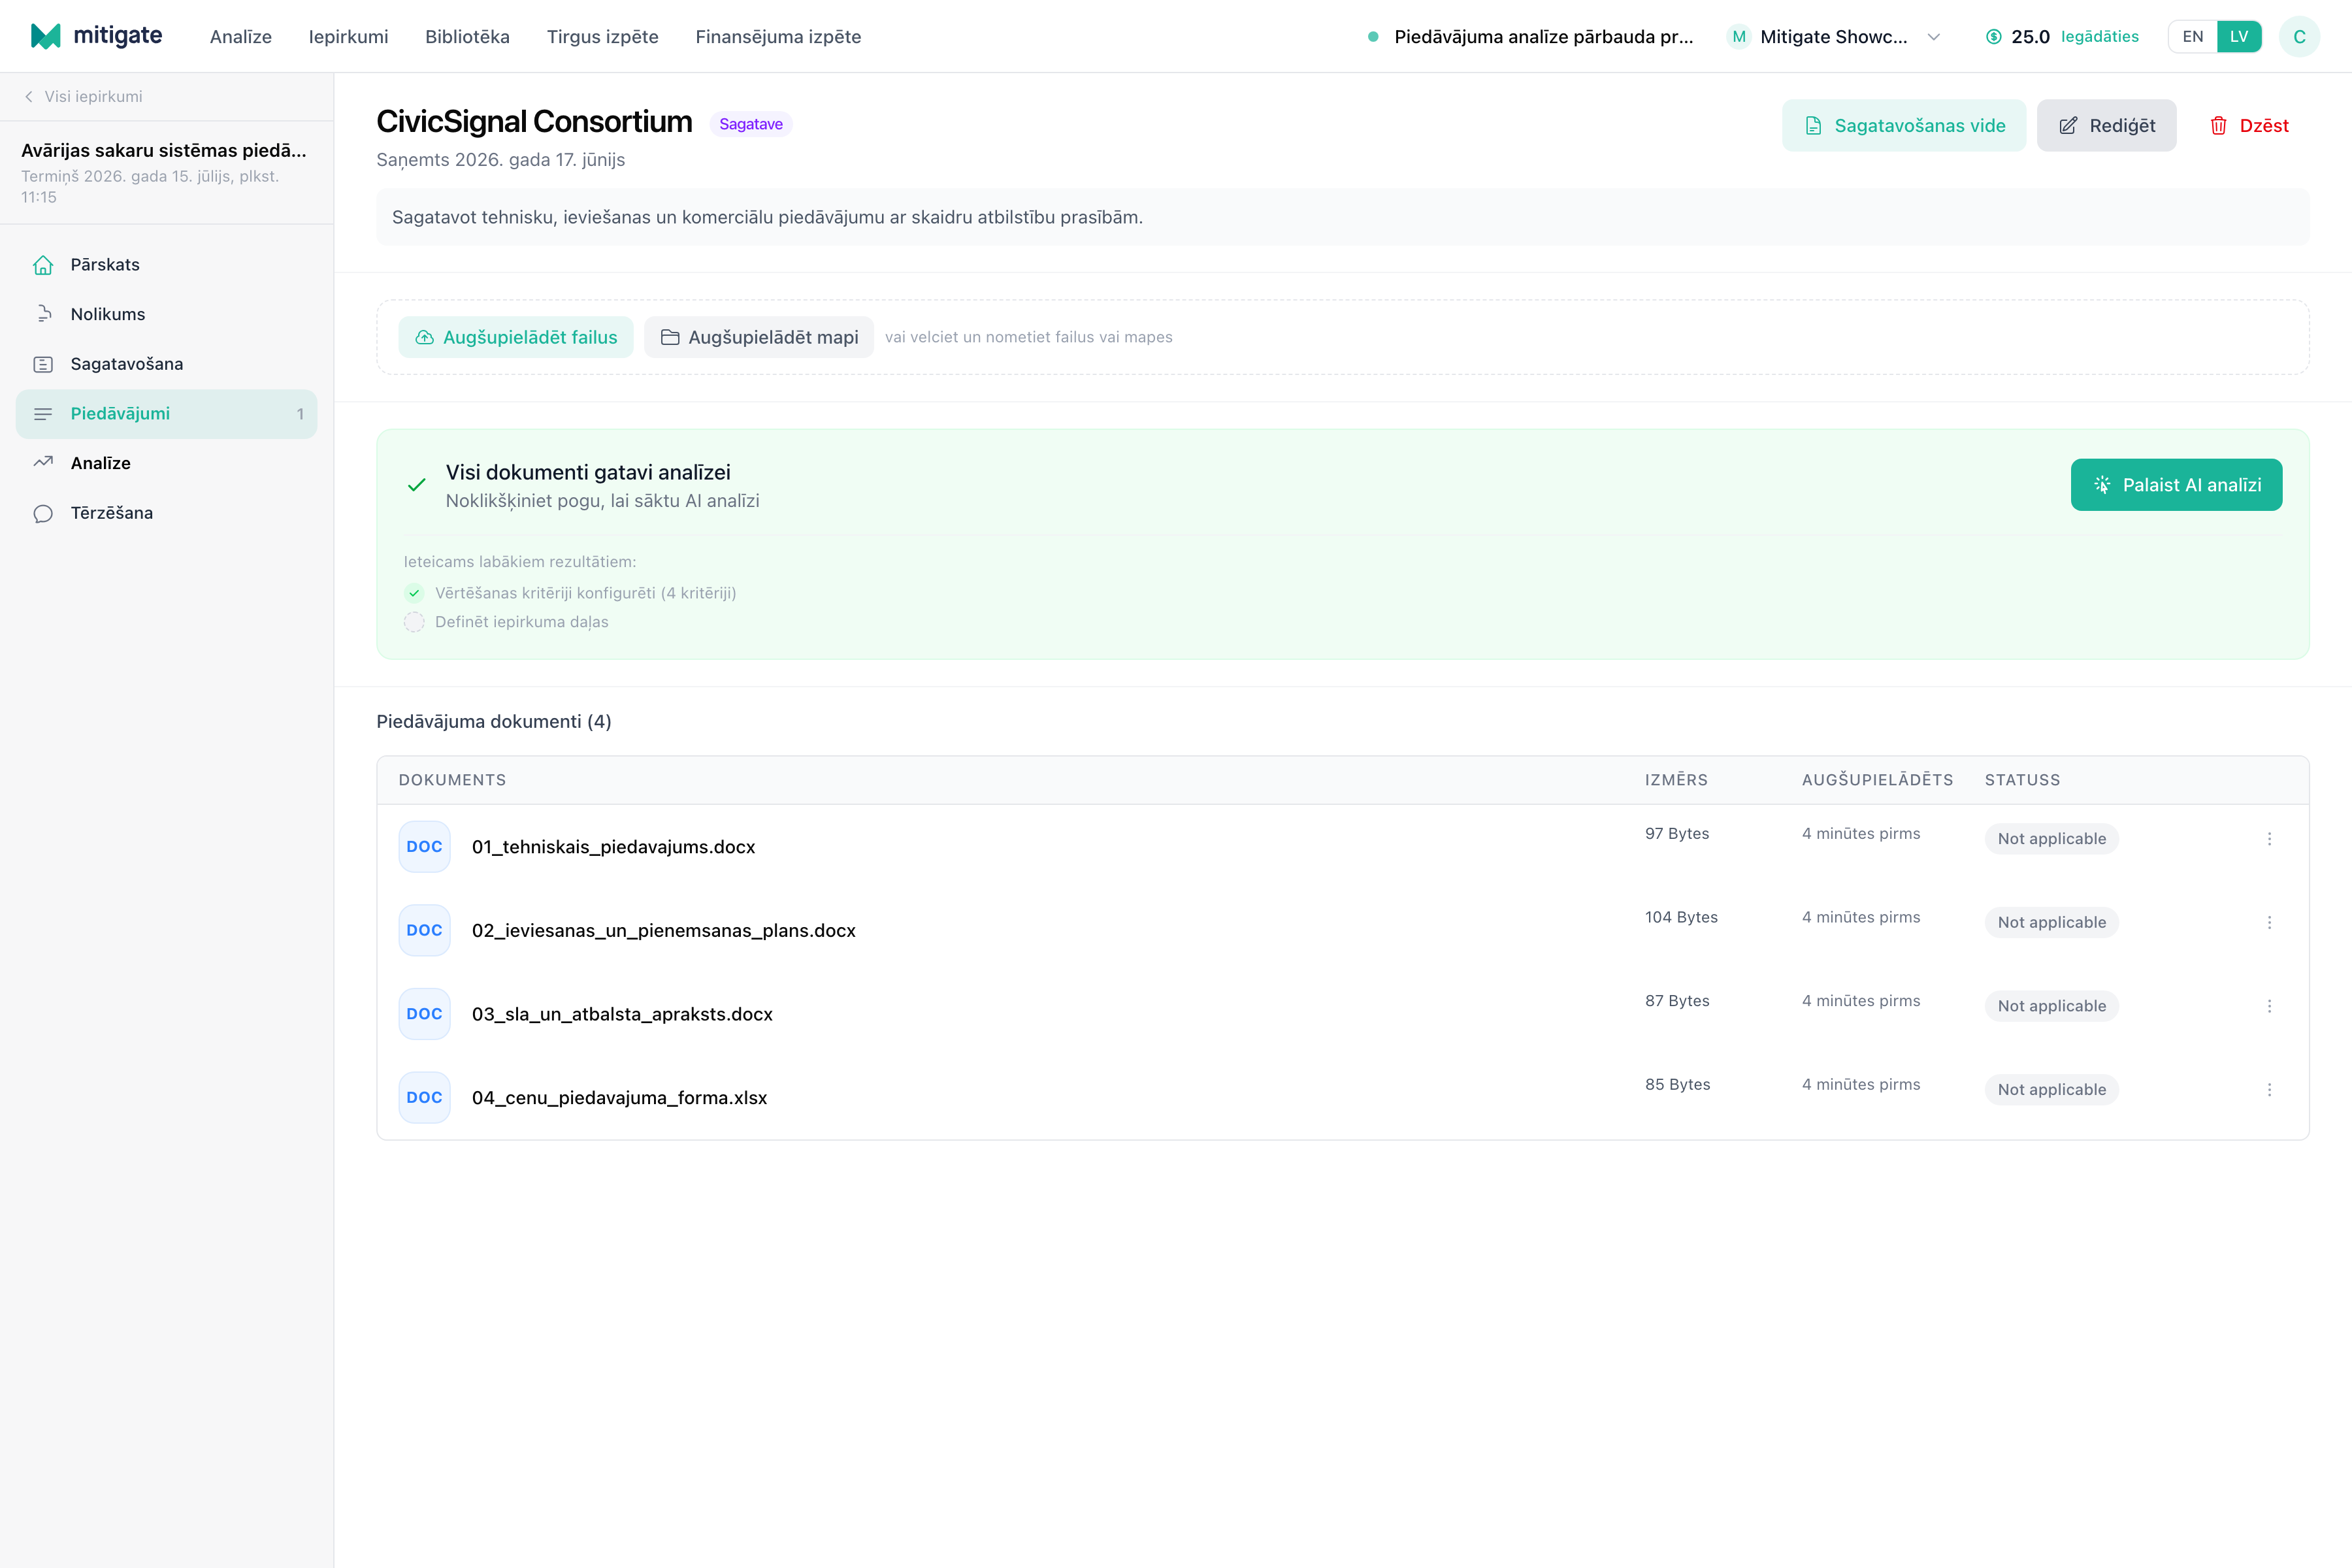Open Pārskats home icon in sidebar
The height and width of the screenshot is (1568, 2352).
click(43, 265)
